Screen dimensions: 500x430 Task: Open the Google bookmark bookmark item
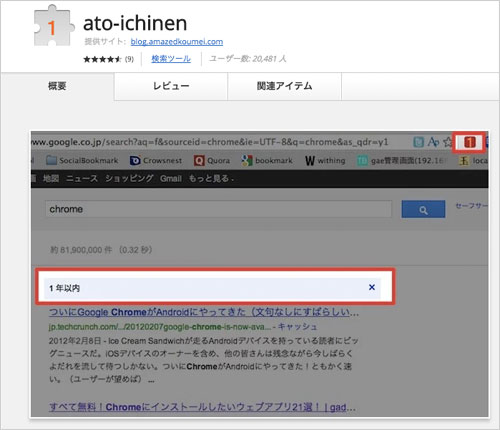tap(267, 161)
